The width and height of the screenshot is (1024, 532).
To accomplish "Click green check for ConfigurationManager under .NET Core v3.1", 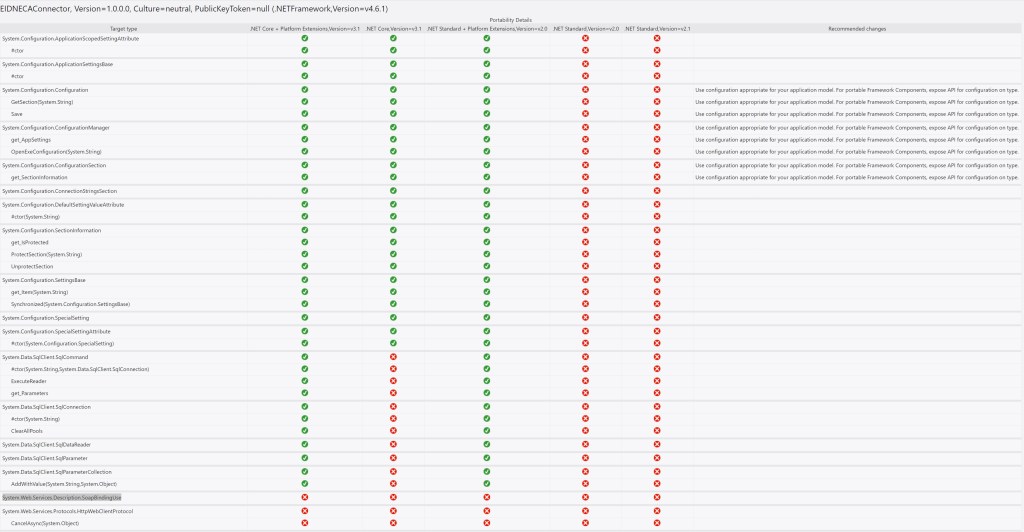I will [394, 128].
